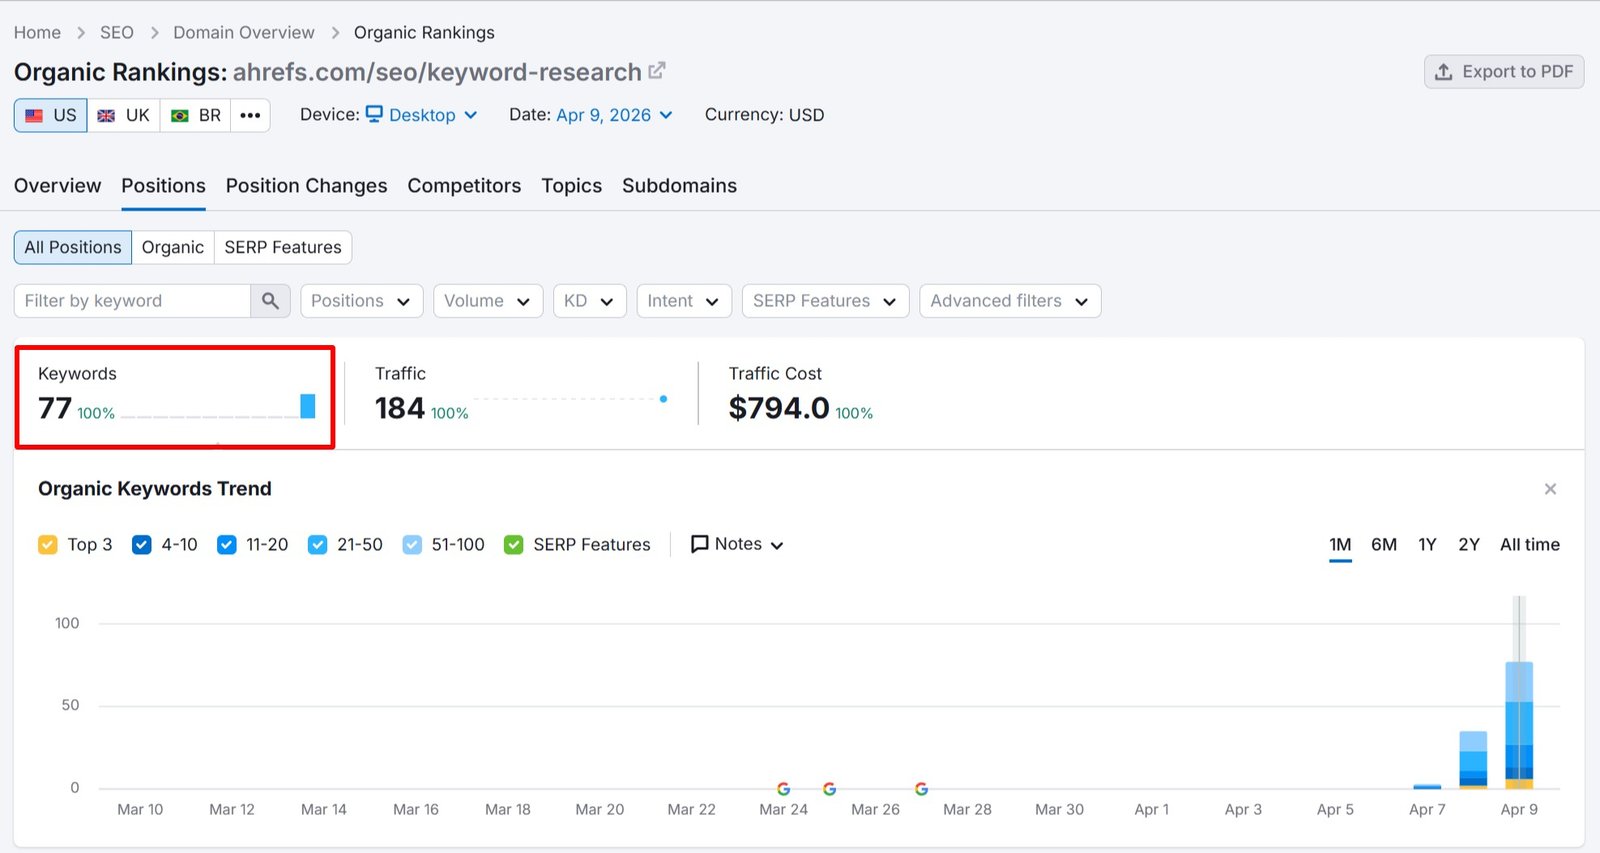Viewport: 1600px width, 853px height.
Task: Go to Home in the breadcrumb
Action: click(37, 33)
